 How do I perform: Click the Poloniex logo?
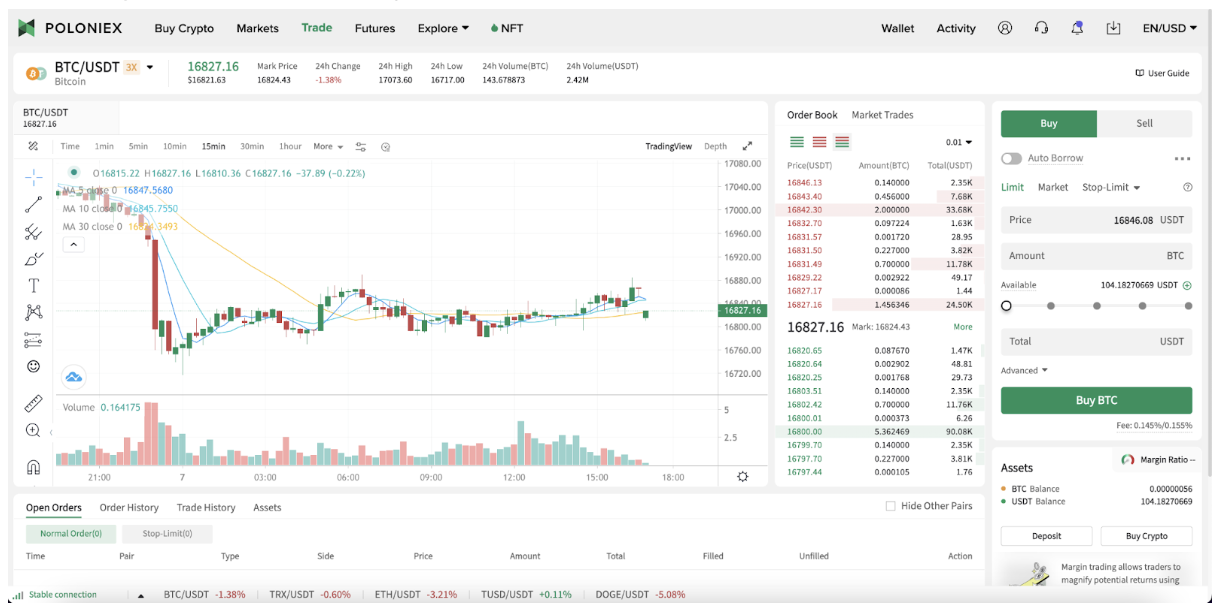(70, 28)
